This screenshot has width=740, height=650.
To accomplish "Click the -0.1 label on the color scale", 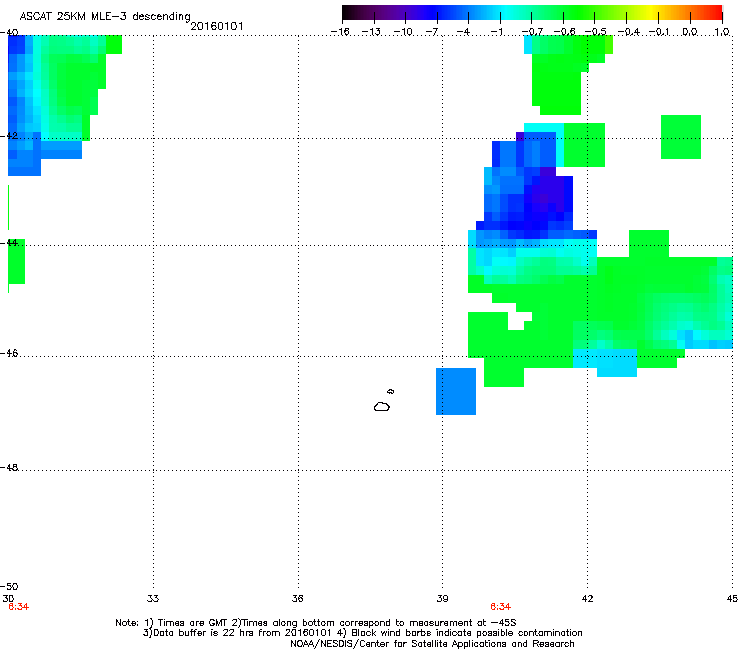I will (x=659, y=32).
